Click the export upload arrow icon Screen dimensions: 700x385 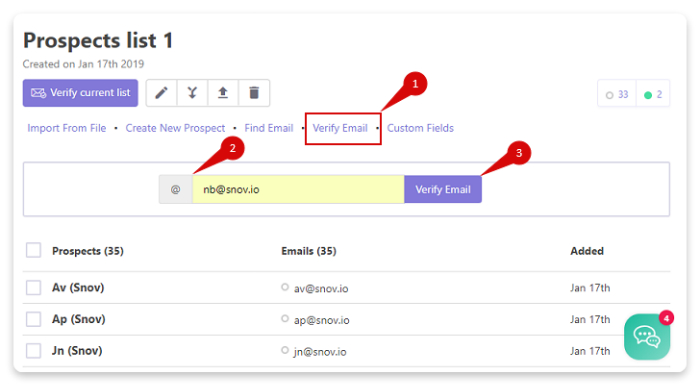coord(223,93)
